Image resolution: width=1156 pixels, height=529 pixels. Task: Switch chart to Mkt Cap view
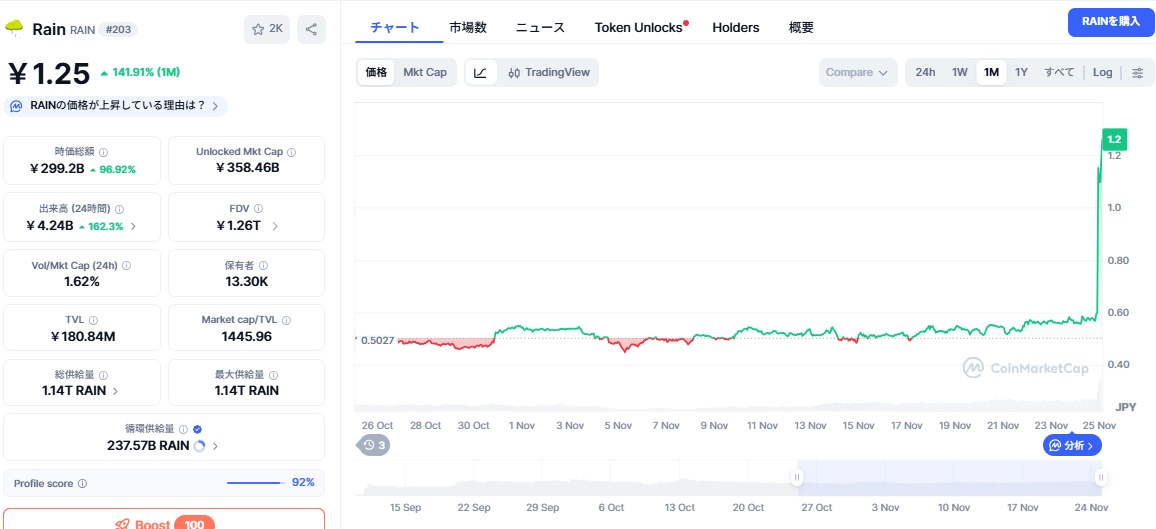425,72
